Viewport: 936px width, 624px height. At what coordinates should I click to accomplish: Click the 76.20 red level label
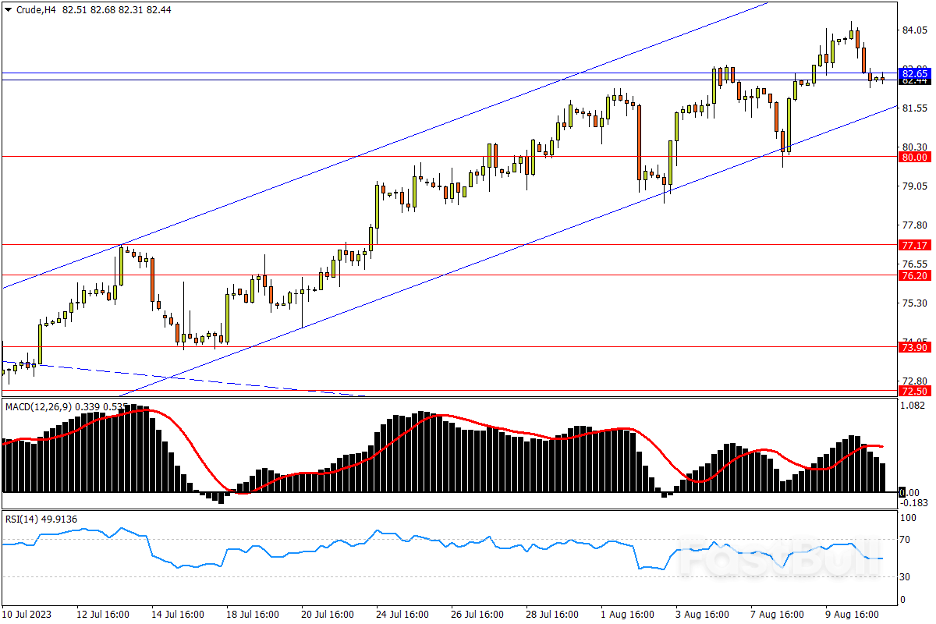point(914,275)
